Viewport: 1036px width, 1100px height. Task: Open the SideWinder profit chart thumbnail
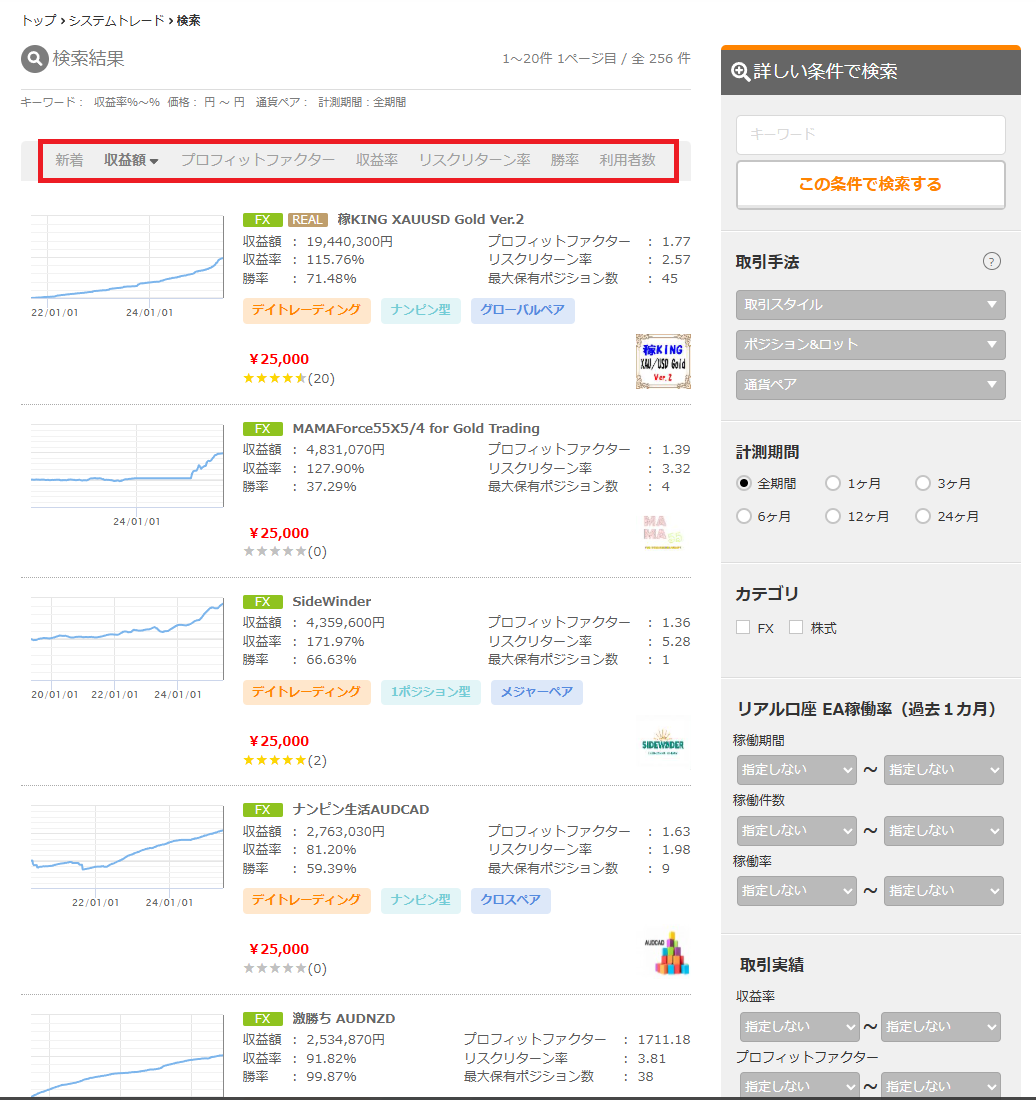pos(127,640)
